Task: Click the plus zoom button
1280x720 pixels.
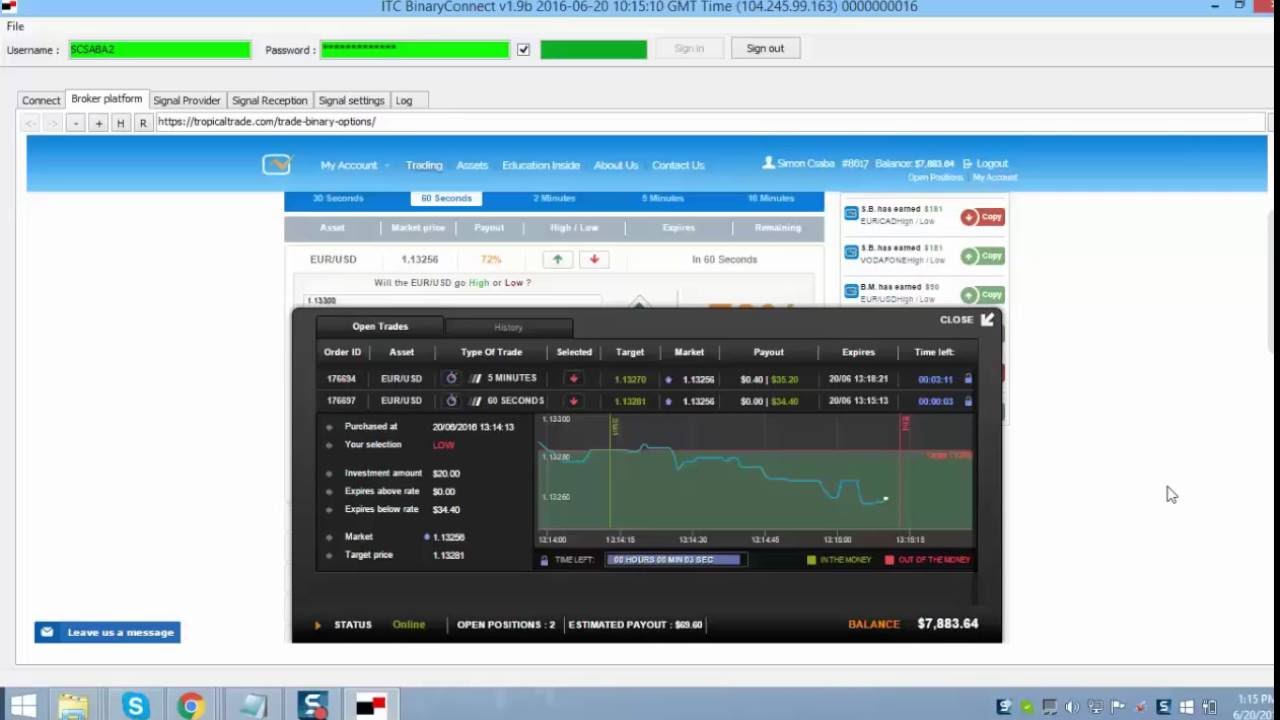Action: [98, 122]
